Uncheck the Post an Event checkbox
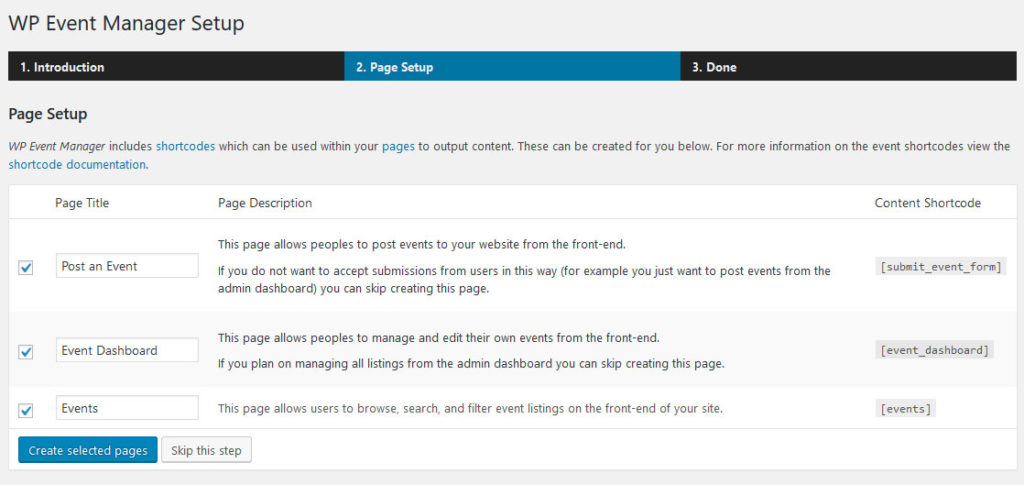The image size is (1024, 485). point(25,268)
